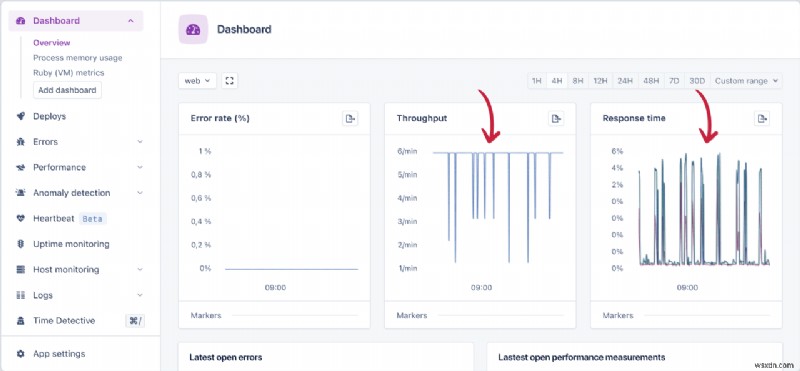
Task: Click the Error rate (%) graph title
Action: (x=220, y=118)
